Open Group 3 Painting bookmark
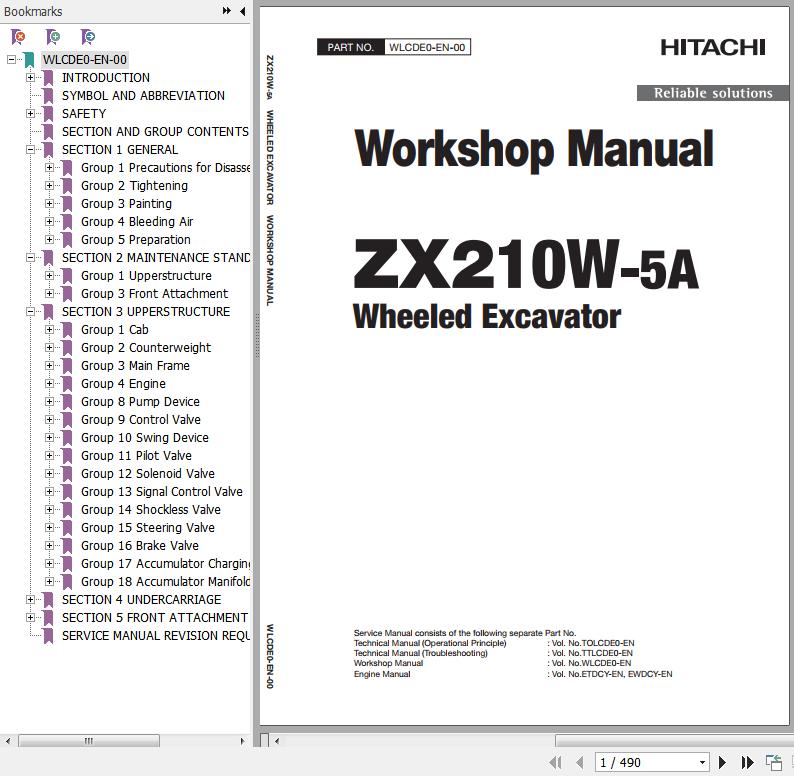This screenshot has height=776, width=794. tap(126, 204)
